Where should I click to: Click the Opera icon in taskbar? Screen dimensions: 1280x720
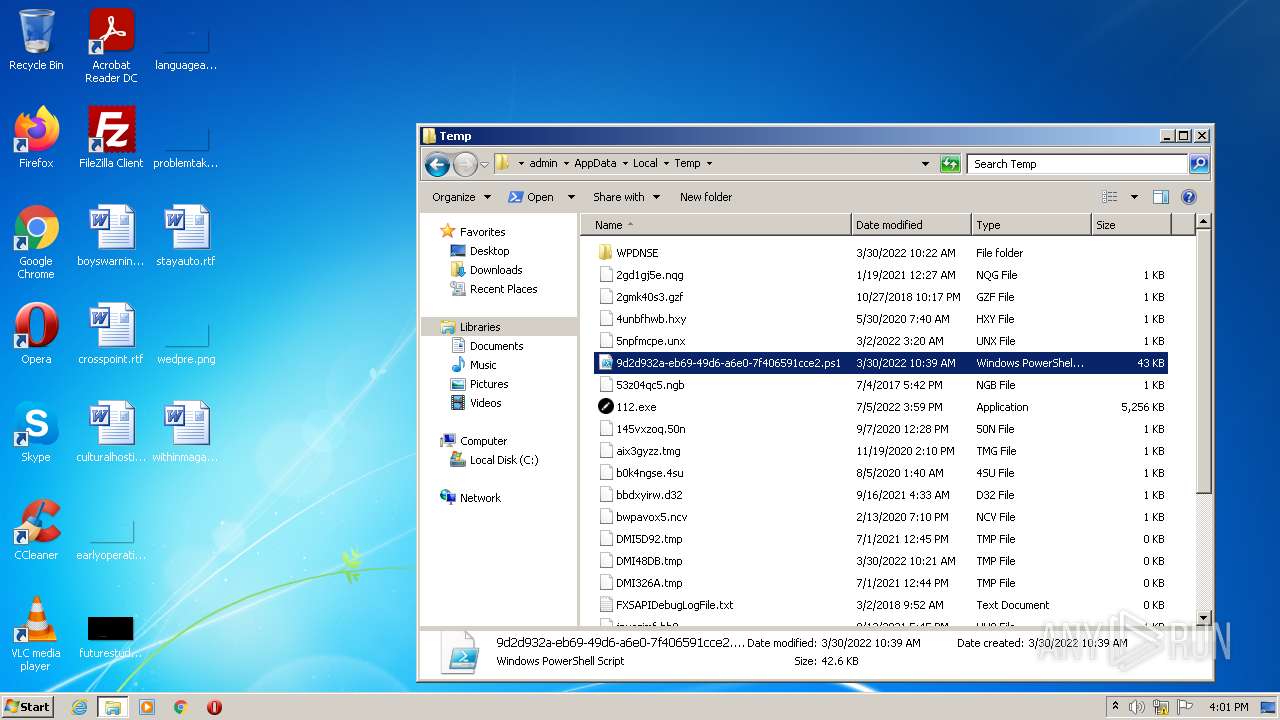(214, 707)
